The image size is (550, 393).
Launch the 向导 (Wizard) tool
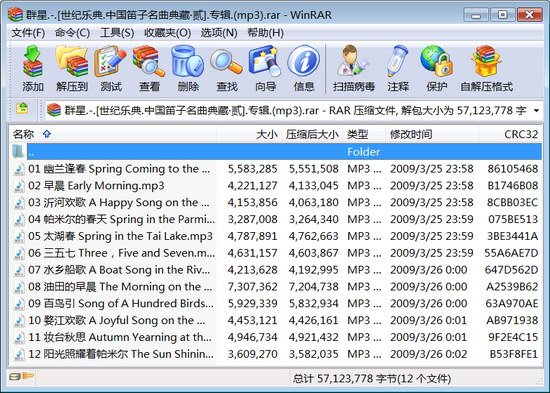(x=265, y=68)
